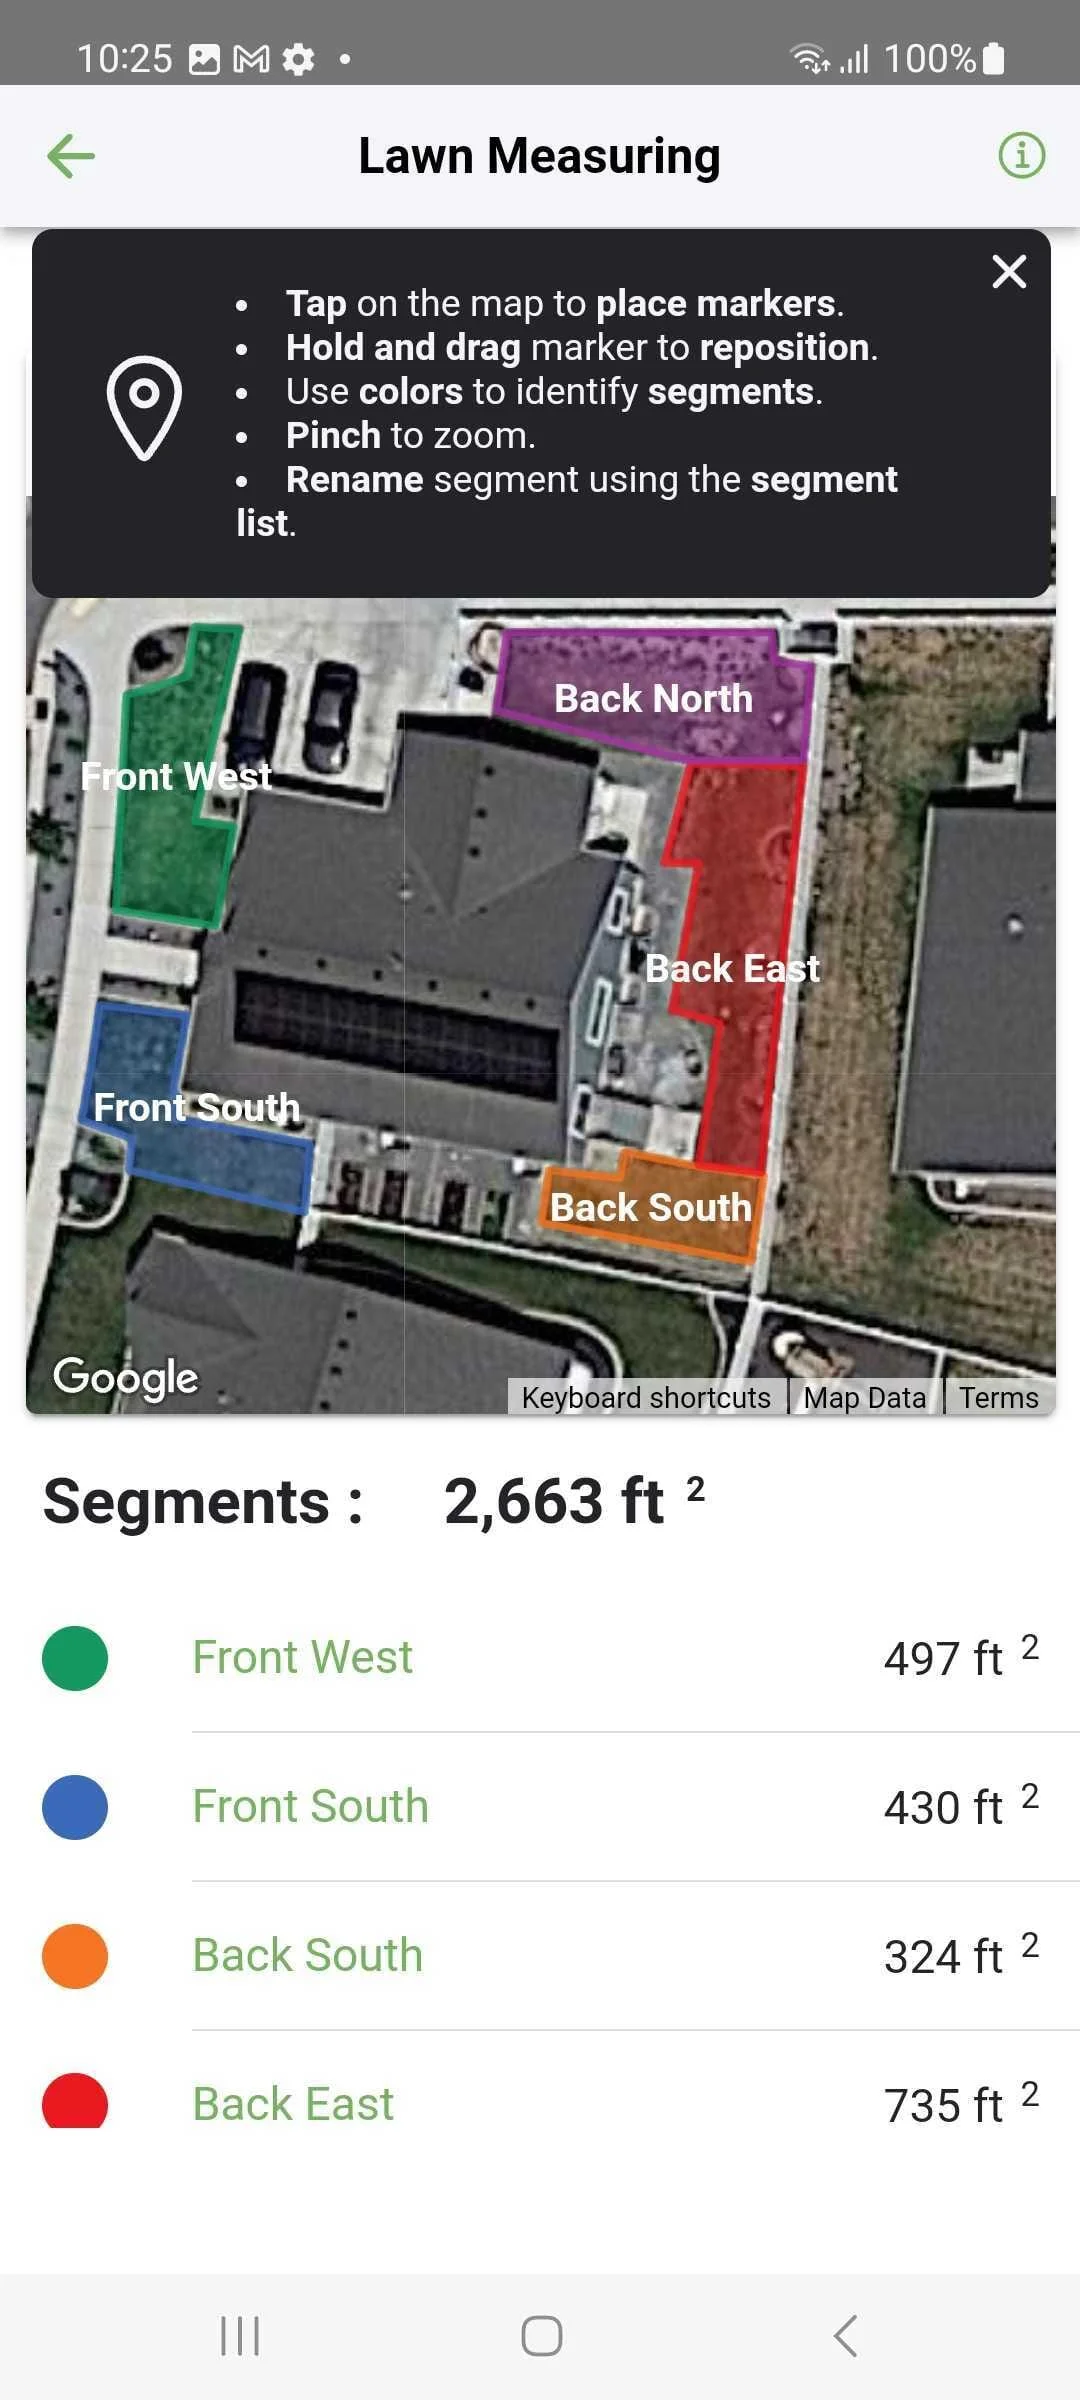Open the info icon in header
Screen dimensions: 1080x2400
tap(1021, 156)
